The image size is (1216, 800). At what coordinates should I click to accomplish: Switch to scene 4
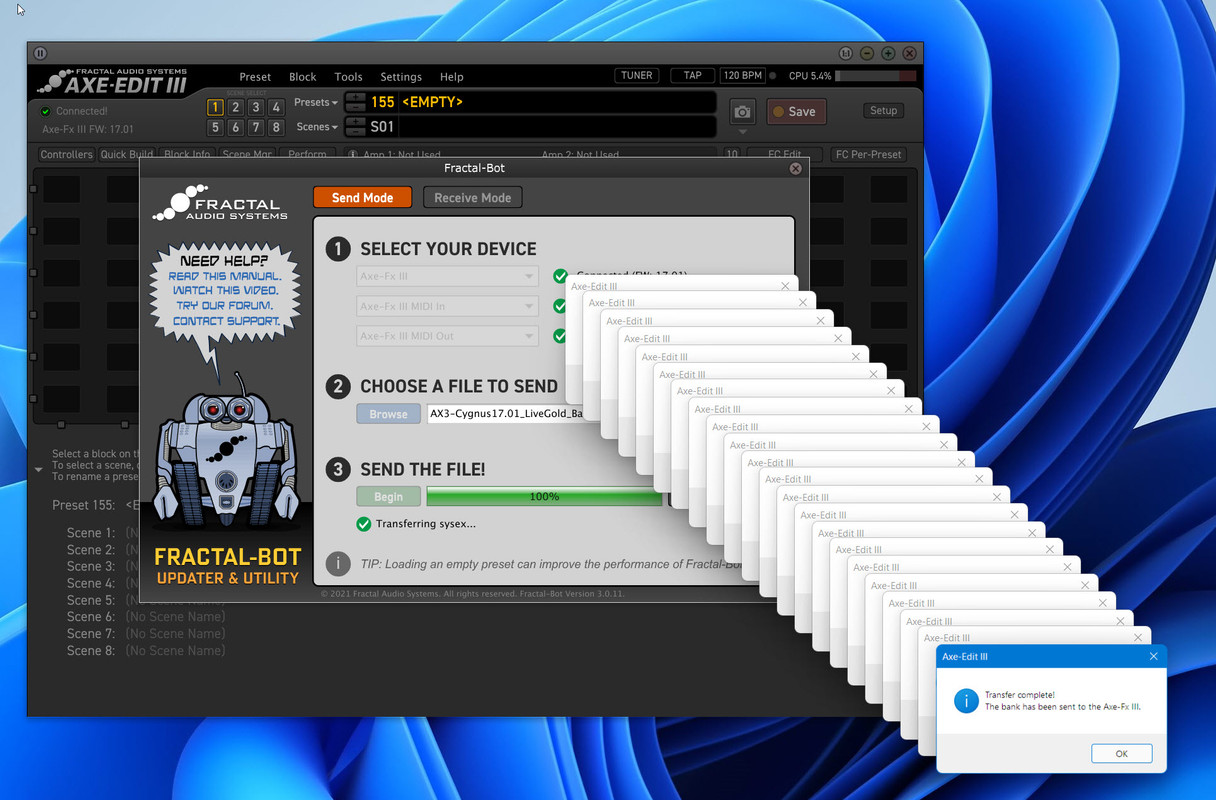pos(276,107)
